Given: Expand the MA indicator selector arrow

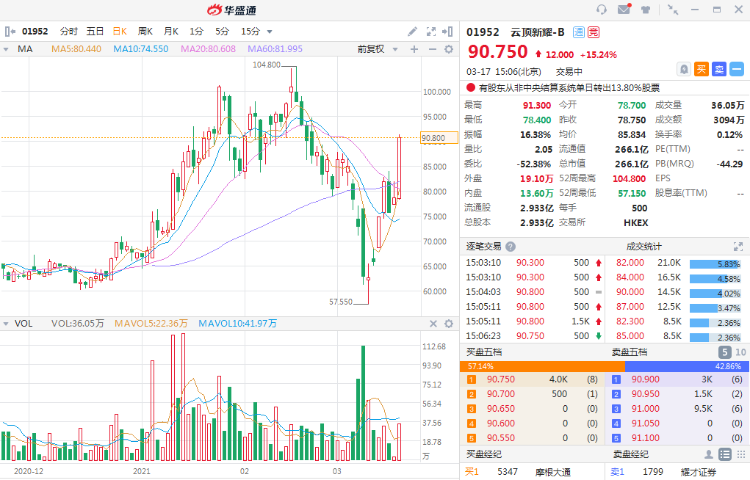Looking at the screenshot, I should coord(7,49).
